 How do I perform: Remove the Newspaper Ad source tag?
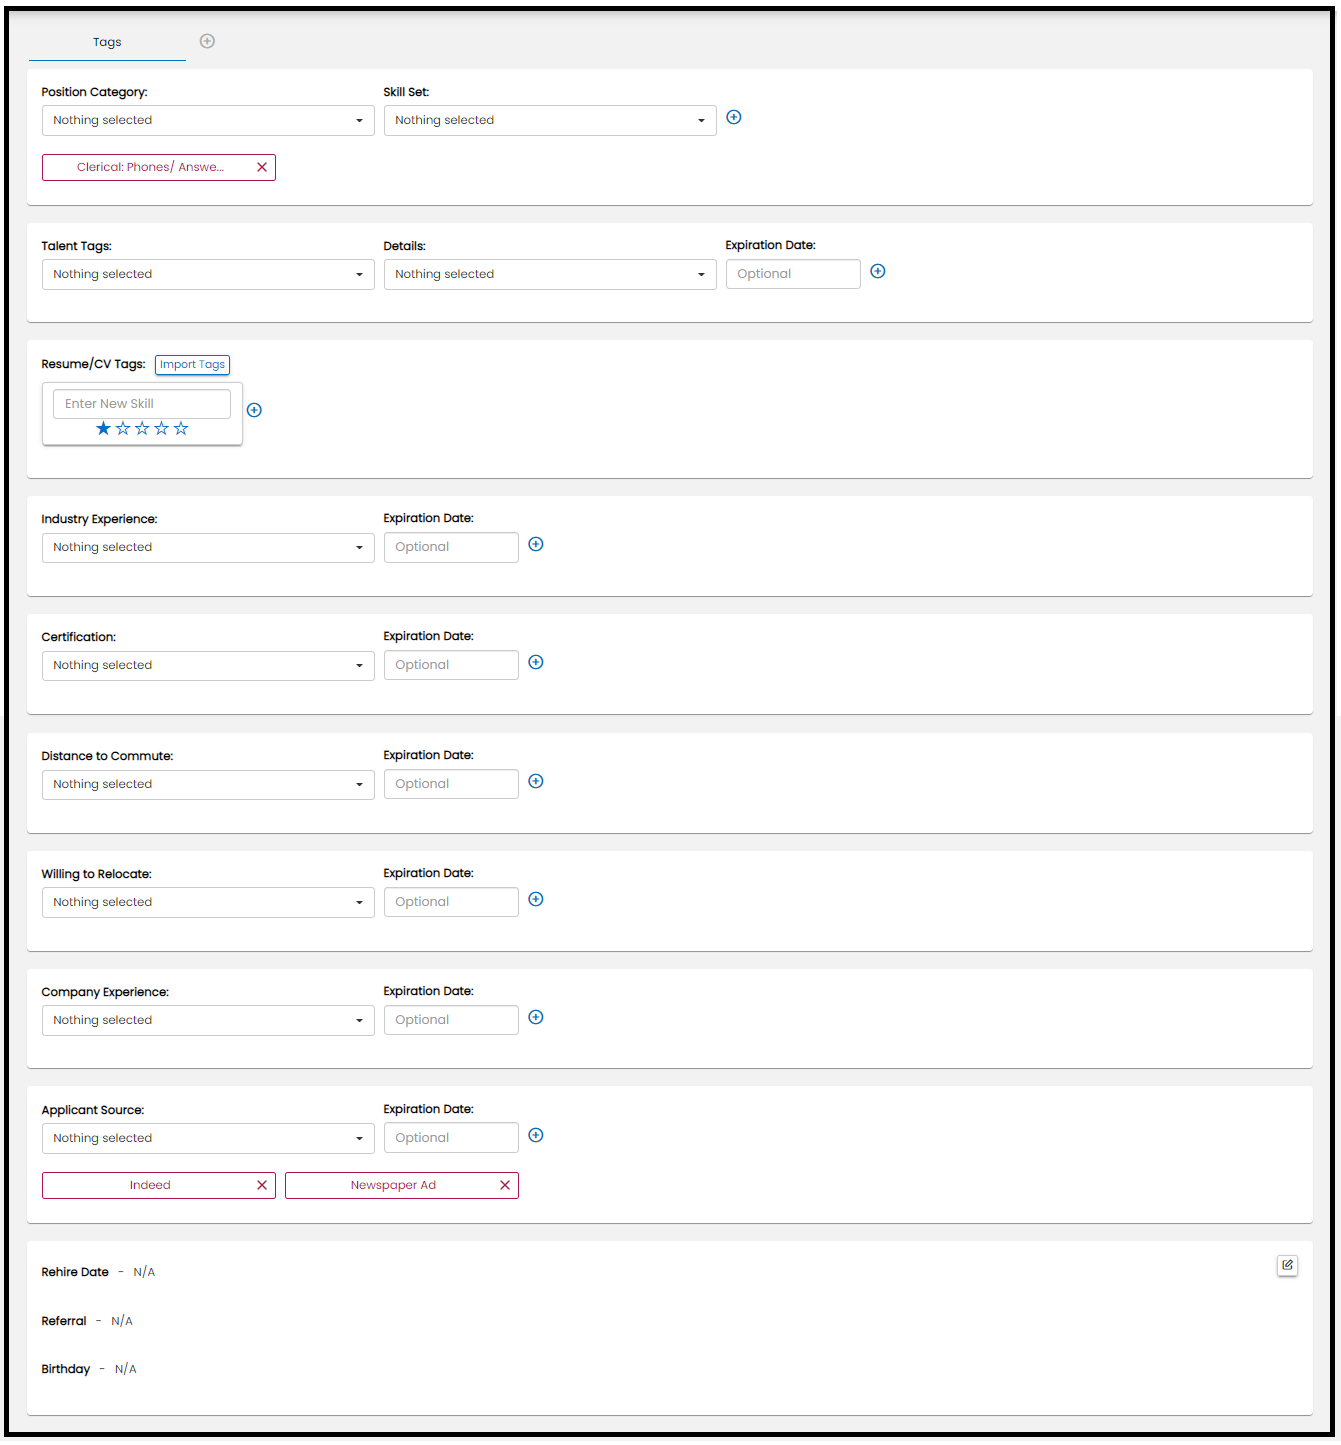tap(505, 1186)
